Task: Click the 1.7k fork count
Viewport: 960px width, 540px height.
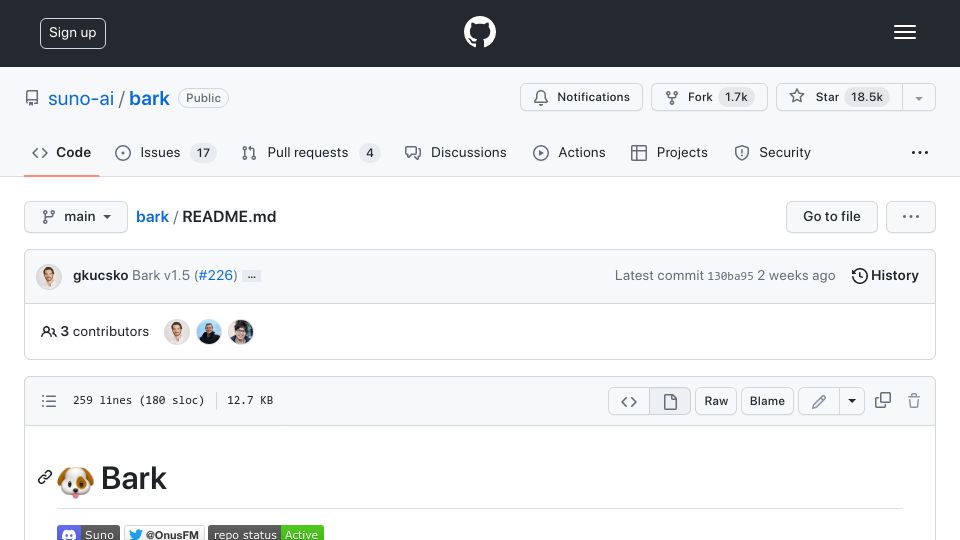Action: [737, 97]
